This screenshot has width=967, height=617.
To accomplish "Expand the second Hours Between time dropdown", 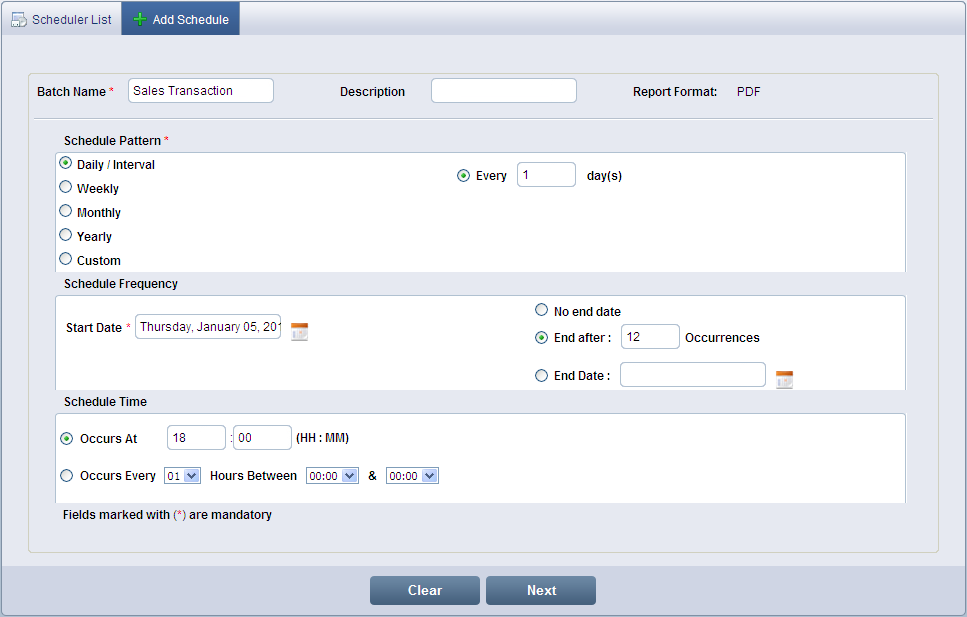I will tap(412, 476).
